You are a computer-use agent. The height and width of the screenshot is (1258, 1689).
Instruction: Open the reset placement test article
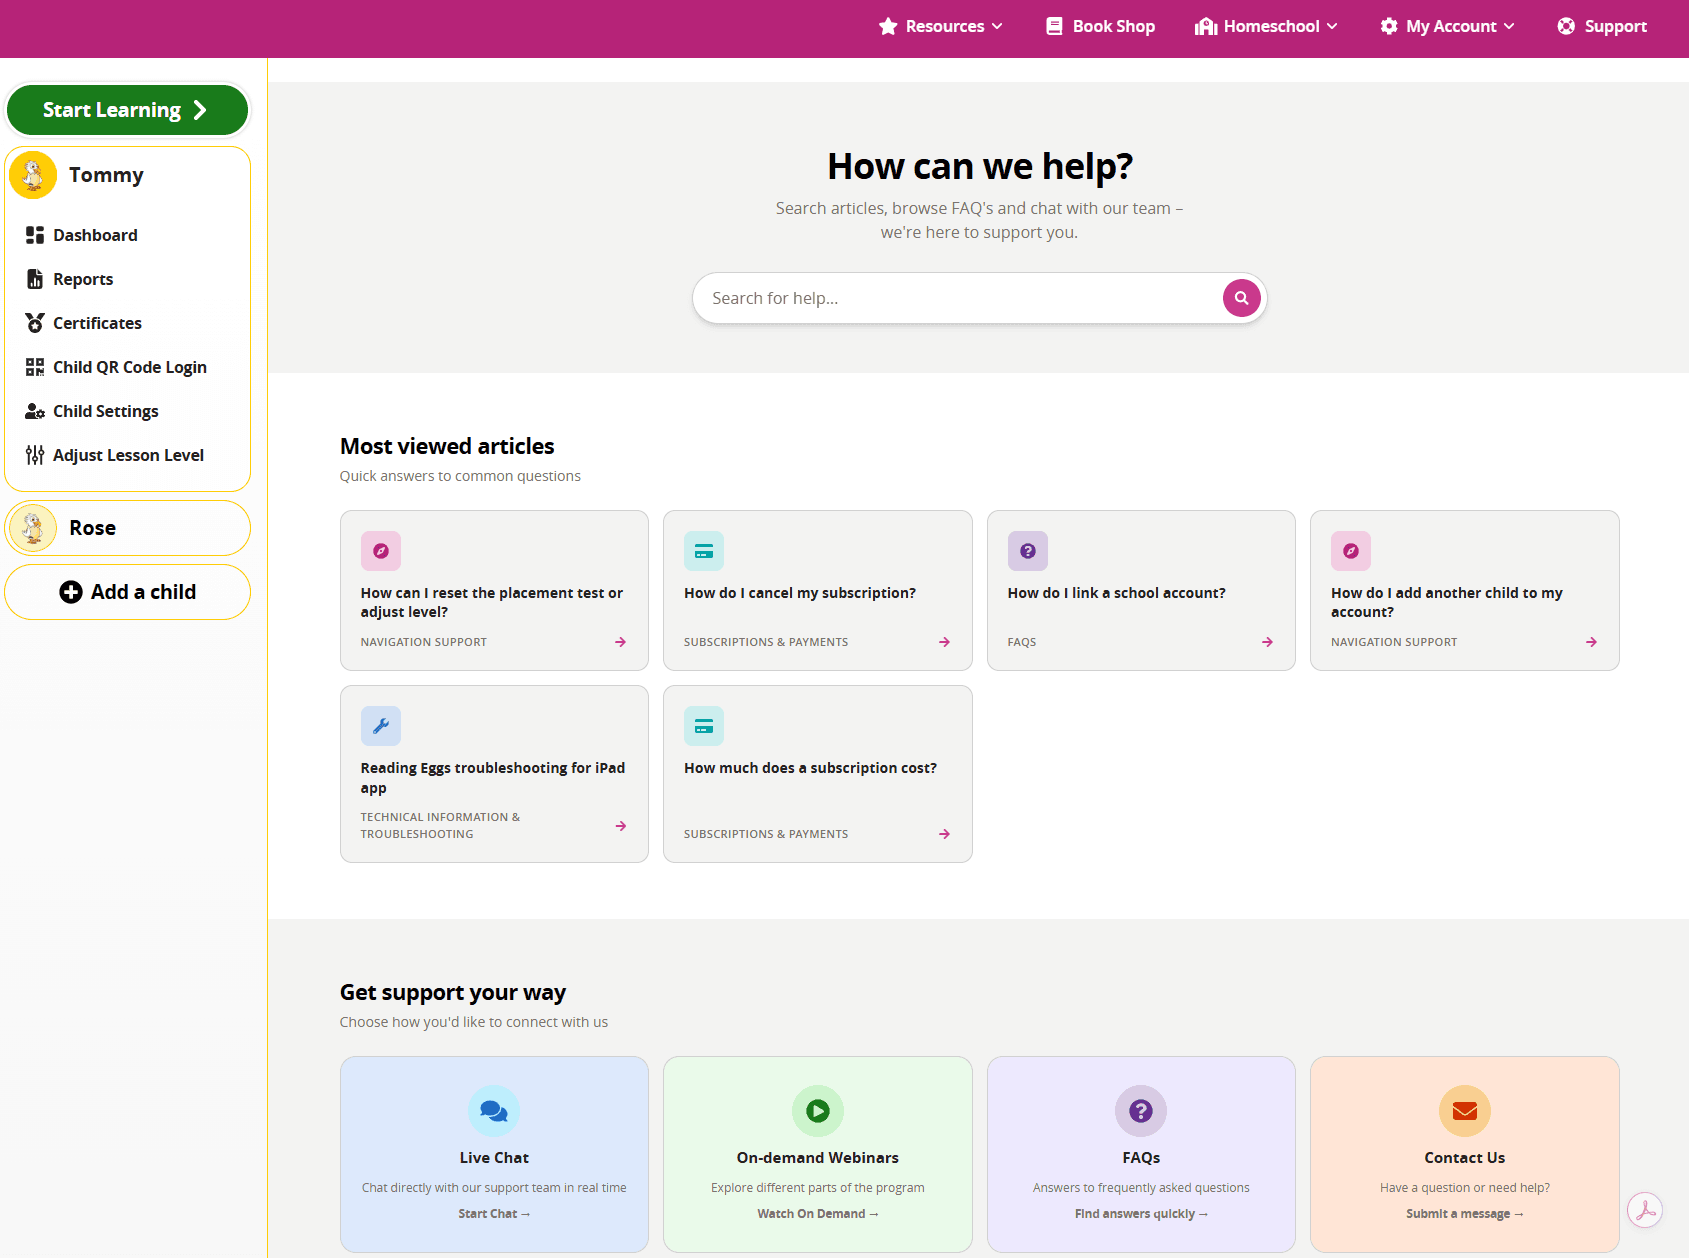pyautogui.click(x=494, y=590)
